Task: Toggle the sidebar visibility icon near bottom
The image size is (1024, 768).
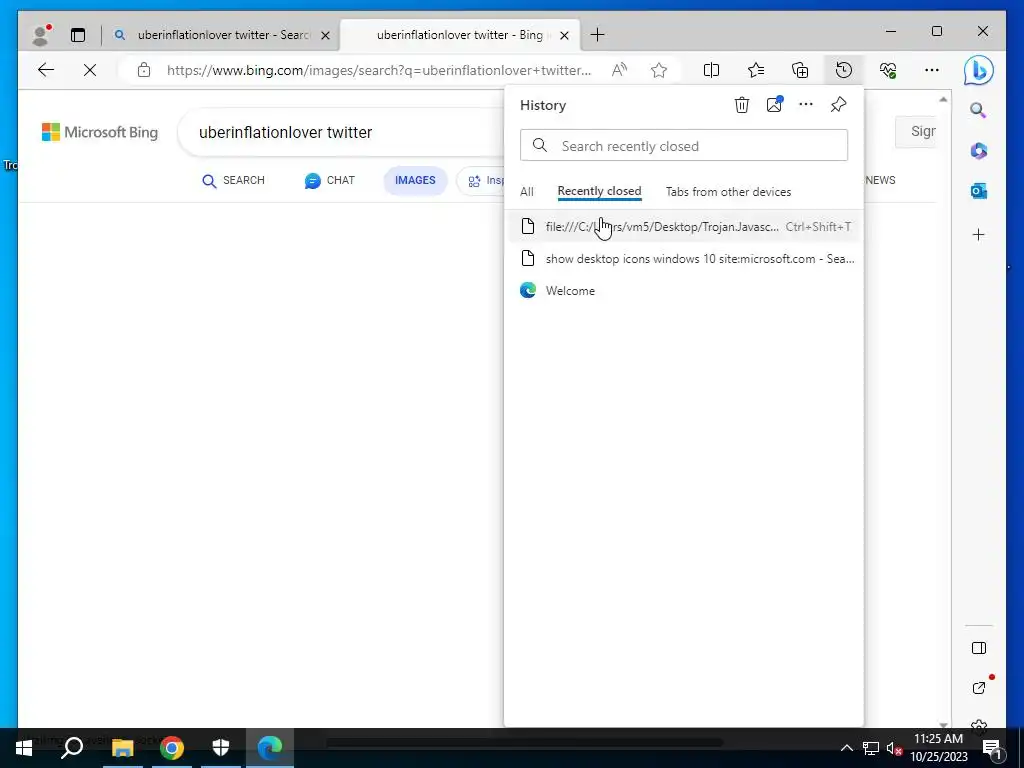Action: point(978,648)
